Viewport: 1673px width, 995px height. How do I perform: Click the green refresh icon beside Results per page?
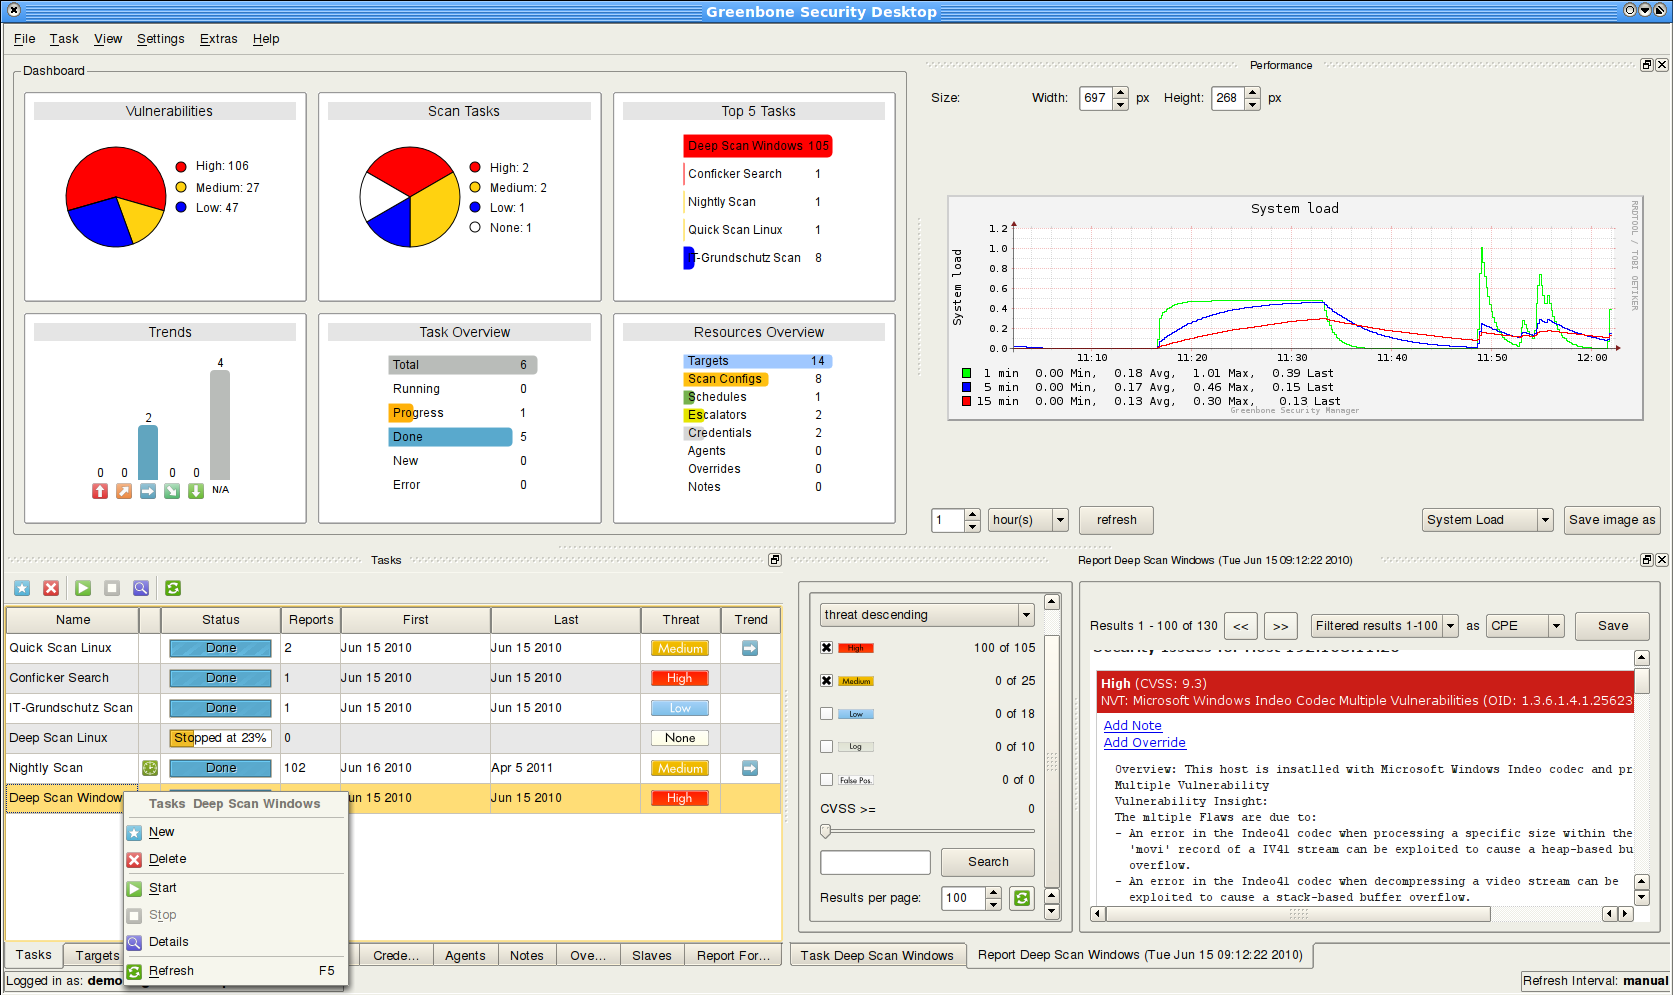1022,898
